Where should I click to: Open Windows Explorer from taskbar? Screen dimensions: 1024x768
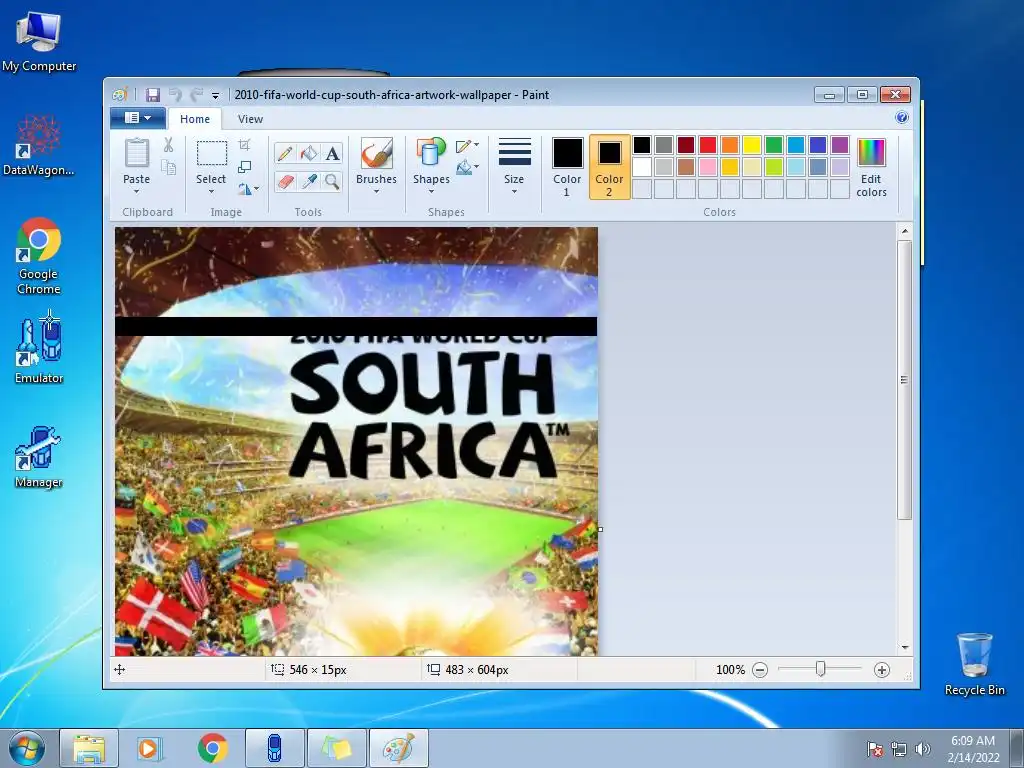[x=89, y=748]
